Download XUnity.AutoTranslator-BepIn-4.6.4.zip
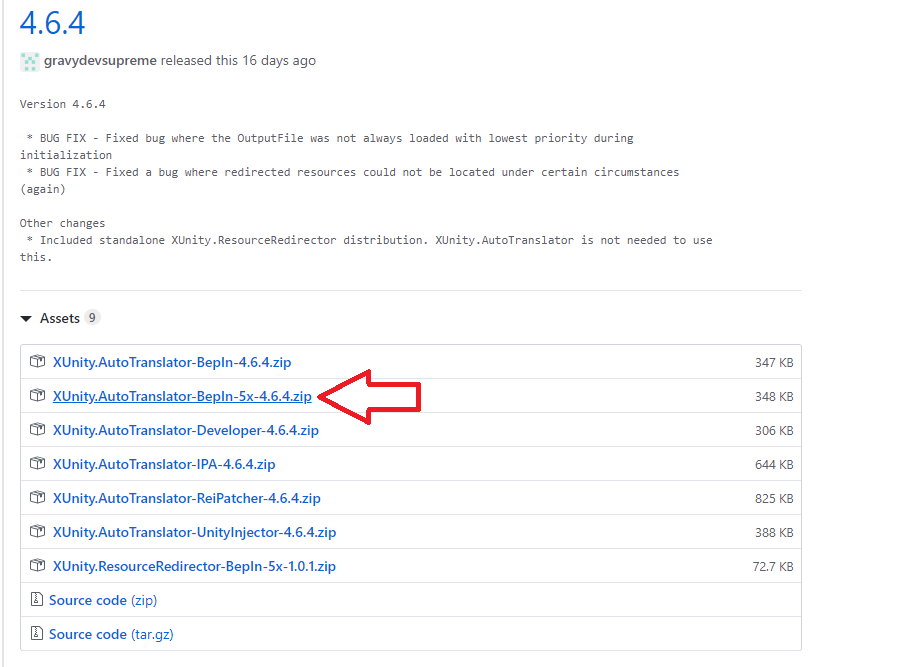Screen dimensions: 905x667 click(172, 362)
